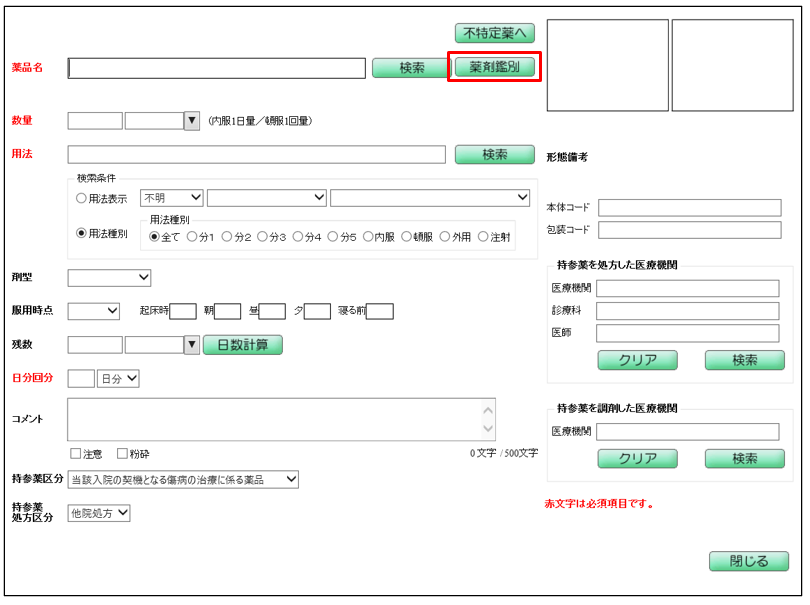Tick the 粉砕 checkbox
The image size is (810, 605).
point(123,454)
